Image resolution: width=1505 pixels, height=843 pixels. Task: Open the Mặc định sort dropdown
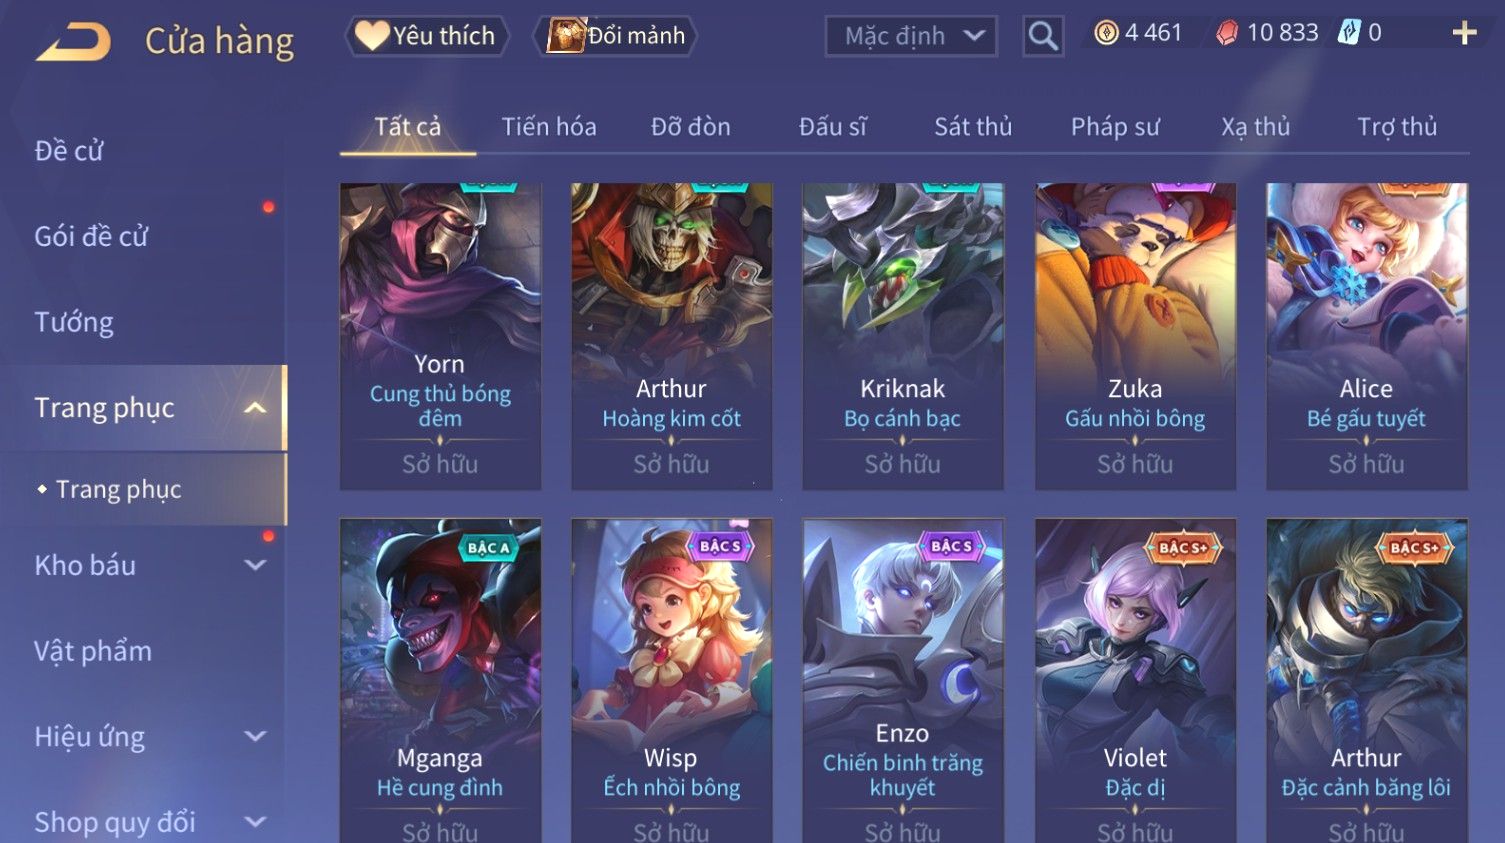coord(911,37)
